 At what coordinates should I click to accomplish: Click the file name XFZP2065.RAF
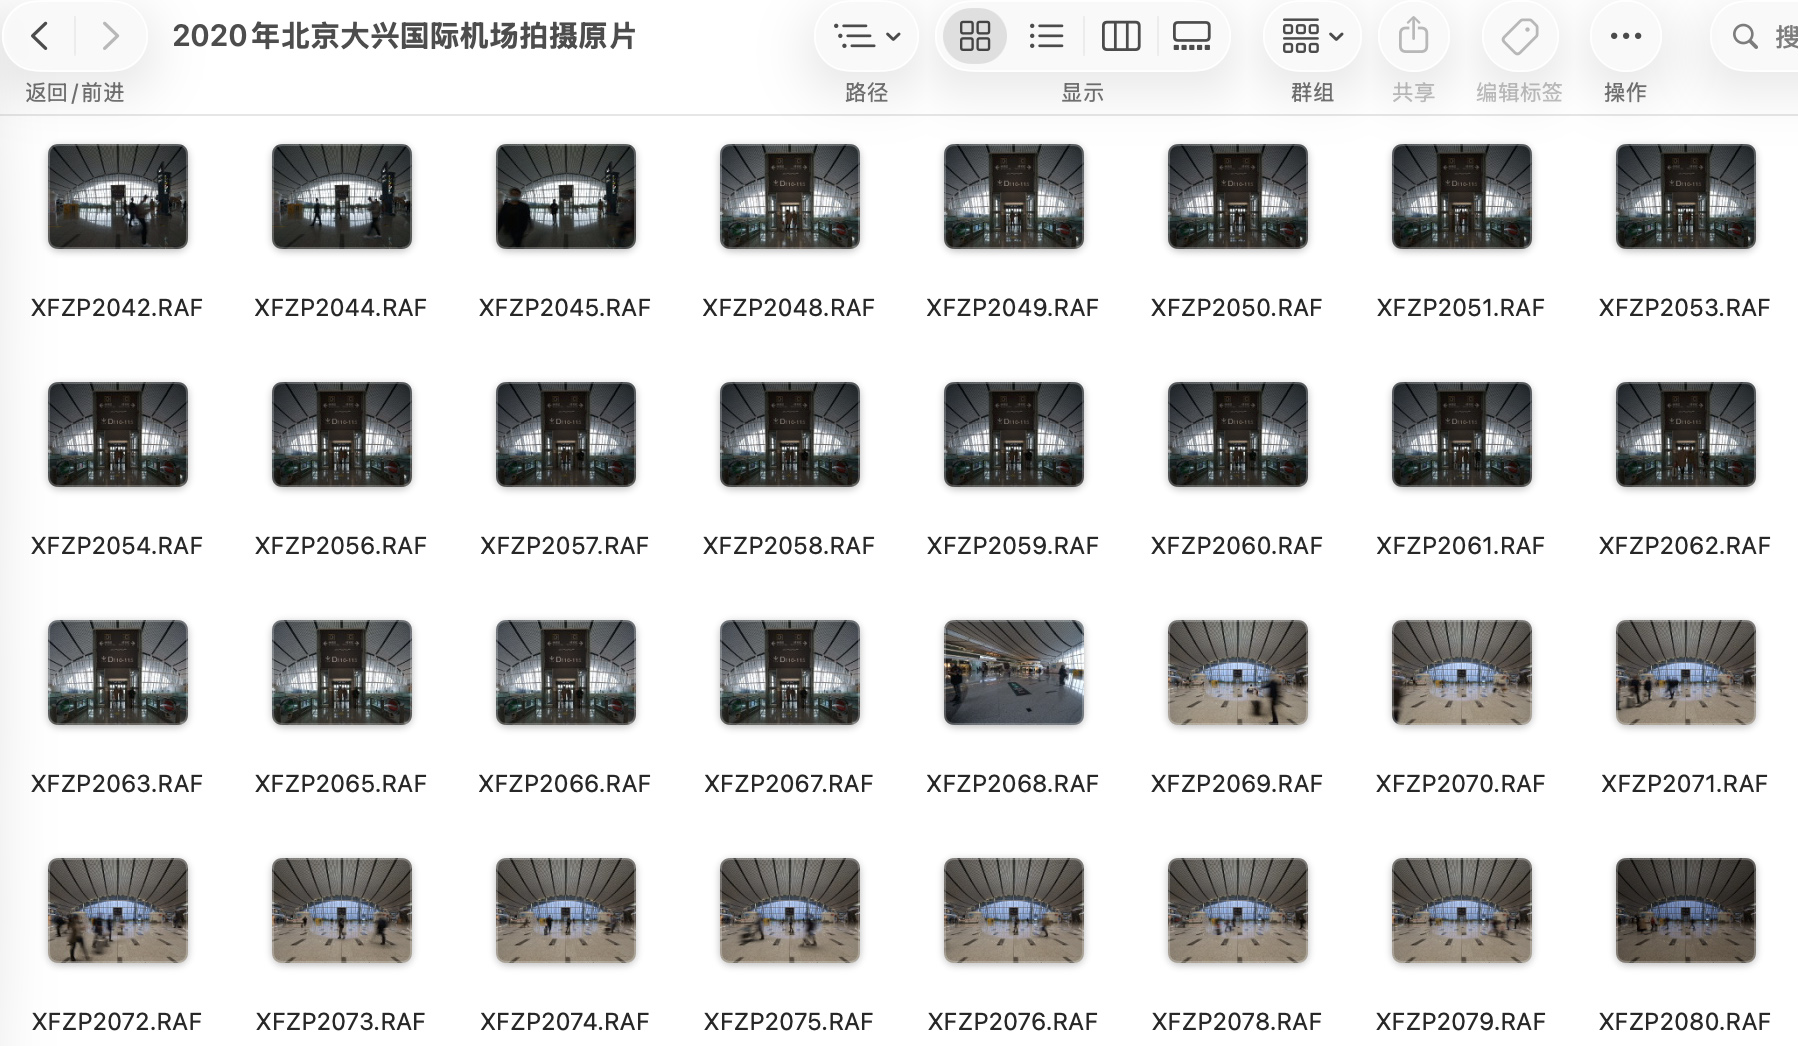click(341, 784)
